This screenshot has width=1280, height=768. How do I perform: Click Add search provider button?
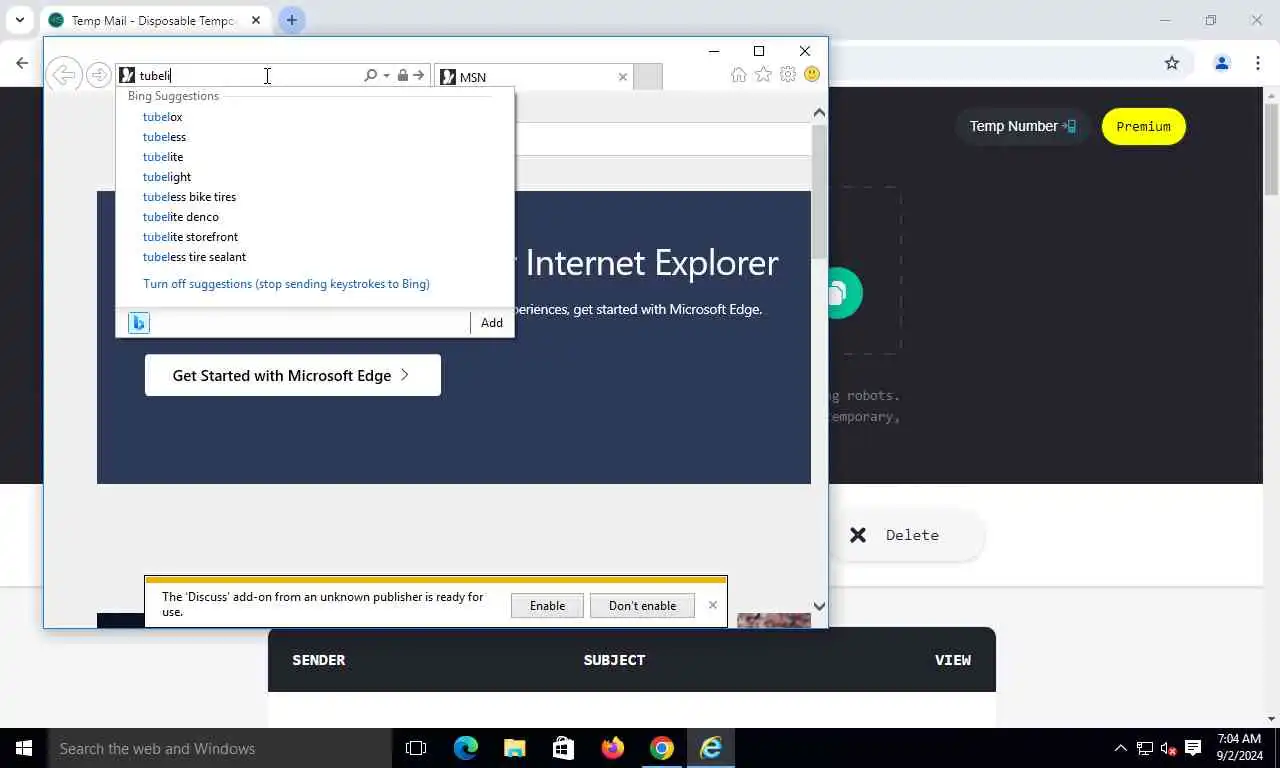click(x=492, y=323)
